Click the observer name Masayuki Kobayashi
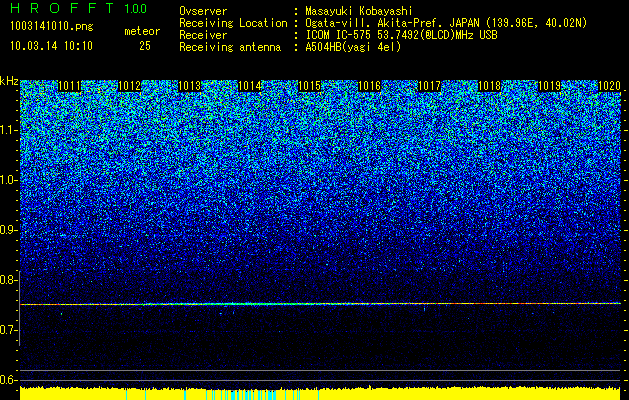This screenshot has height=400, width=629. click(x=359, y=11)
